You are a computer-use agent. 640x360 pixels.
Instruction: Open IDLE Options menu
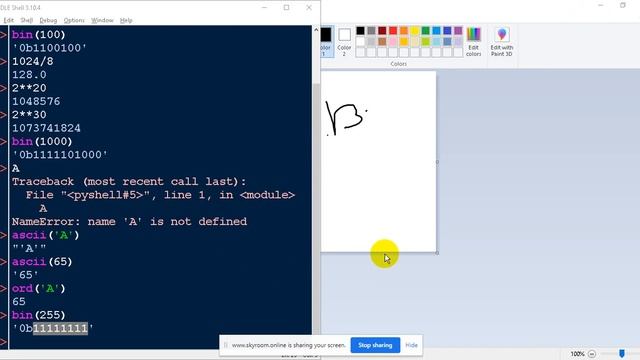pos(74,20)
